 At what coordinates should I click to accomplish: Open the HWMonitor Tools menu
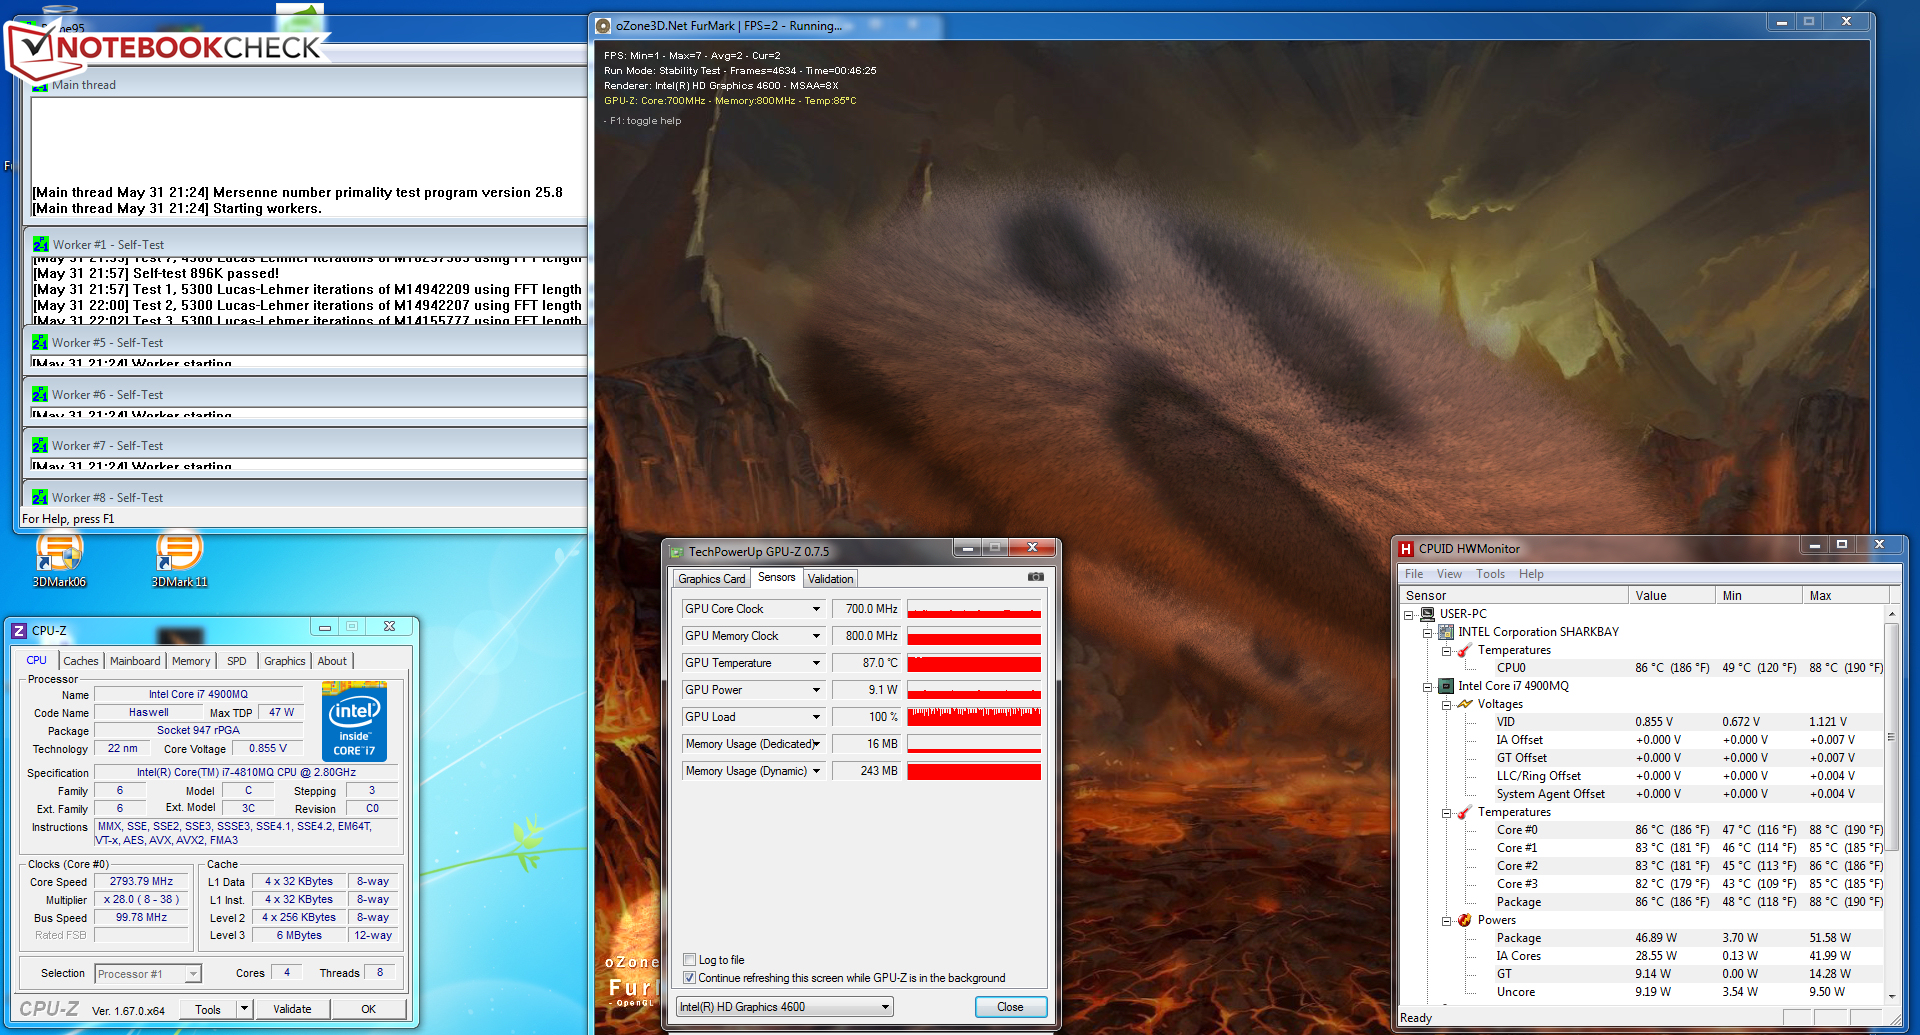click(x=1490, y=574)
